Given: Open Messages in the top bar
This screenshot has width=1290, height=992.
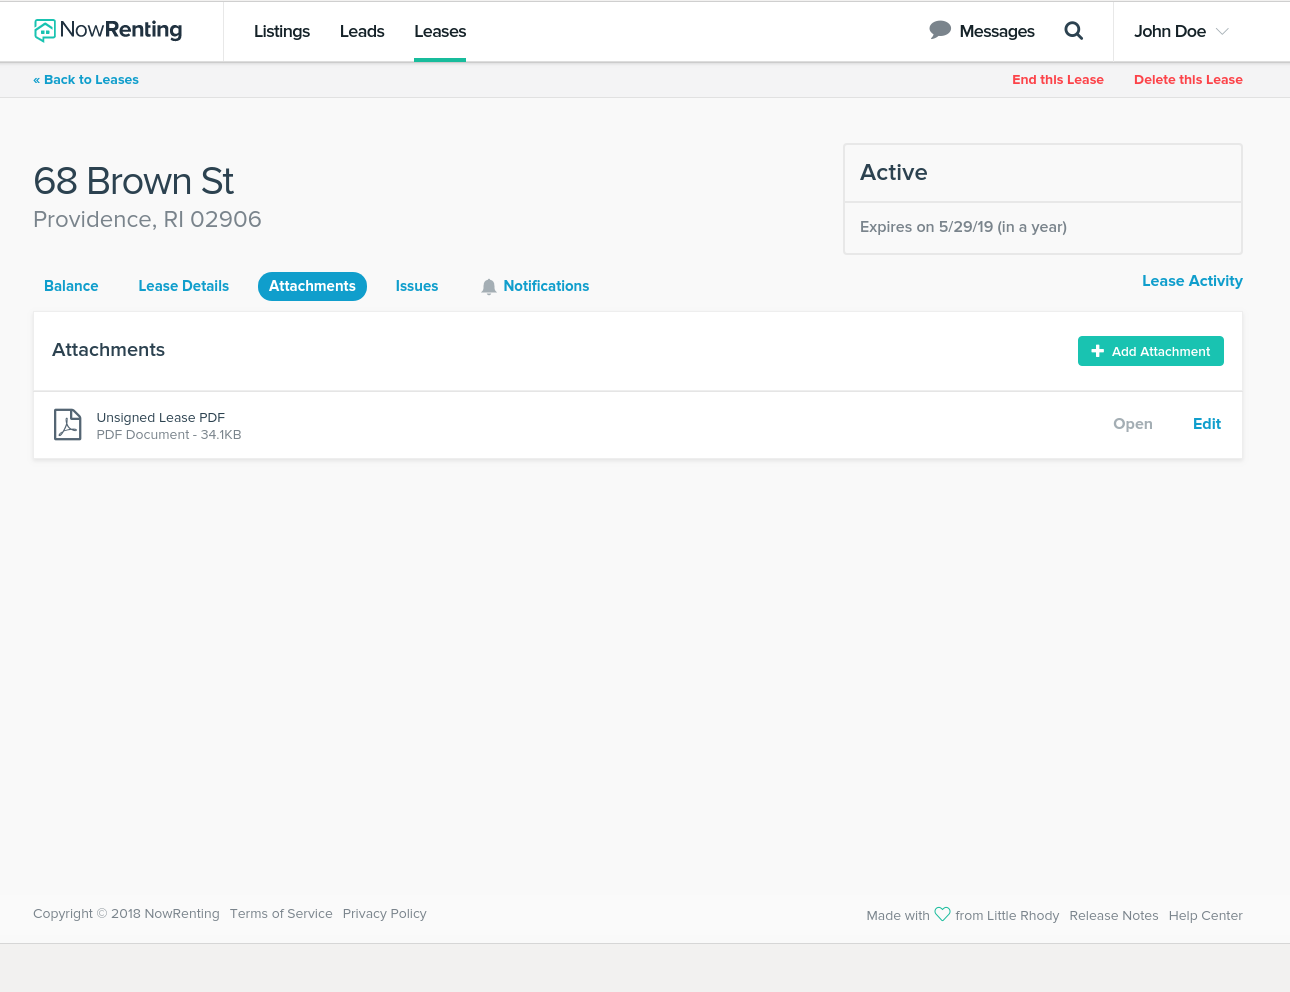Looking at the screenshot, I should pyautogui.click(x=997, y=31).
